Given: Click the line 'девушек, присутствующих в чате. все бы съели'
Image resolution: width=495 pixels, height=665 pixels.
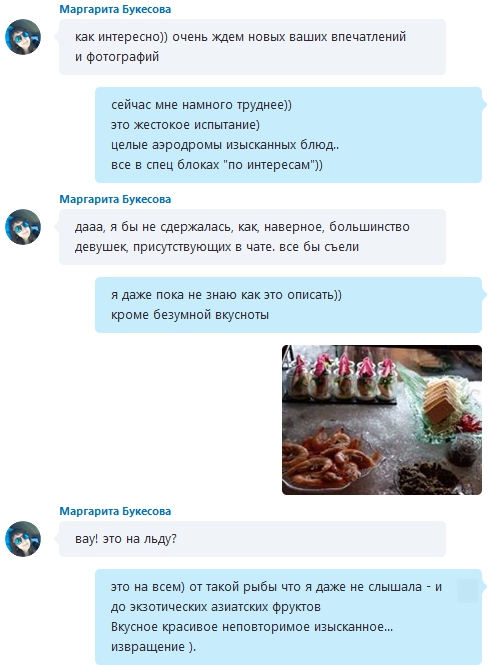Looking at the screenshot, I should tap(217, 247).
